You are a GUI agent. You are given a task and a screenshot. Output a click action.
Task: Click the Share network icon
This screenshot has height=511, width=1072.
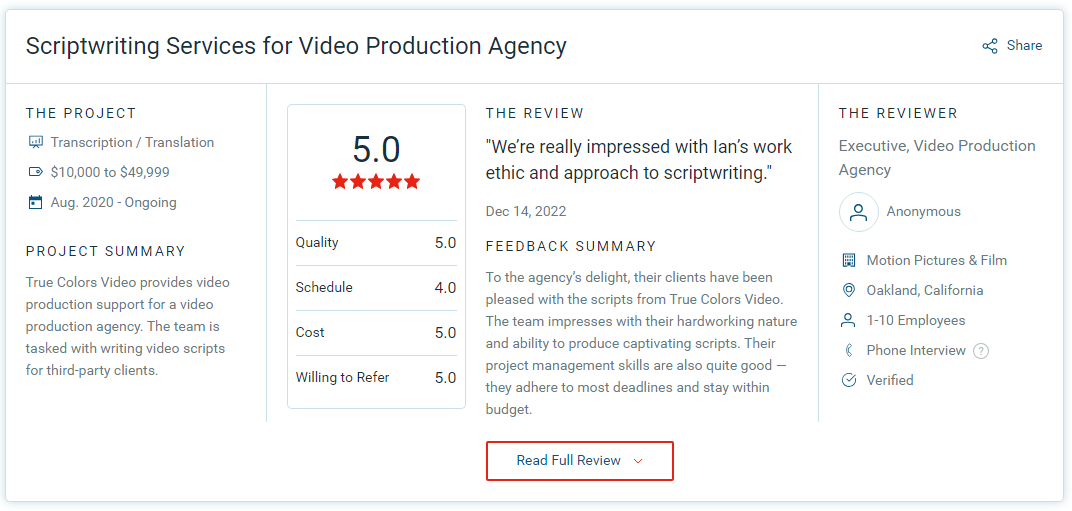[990, 46]
